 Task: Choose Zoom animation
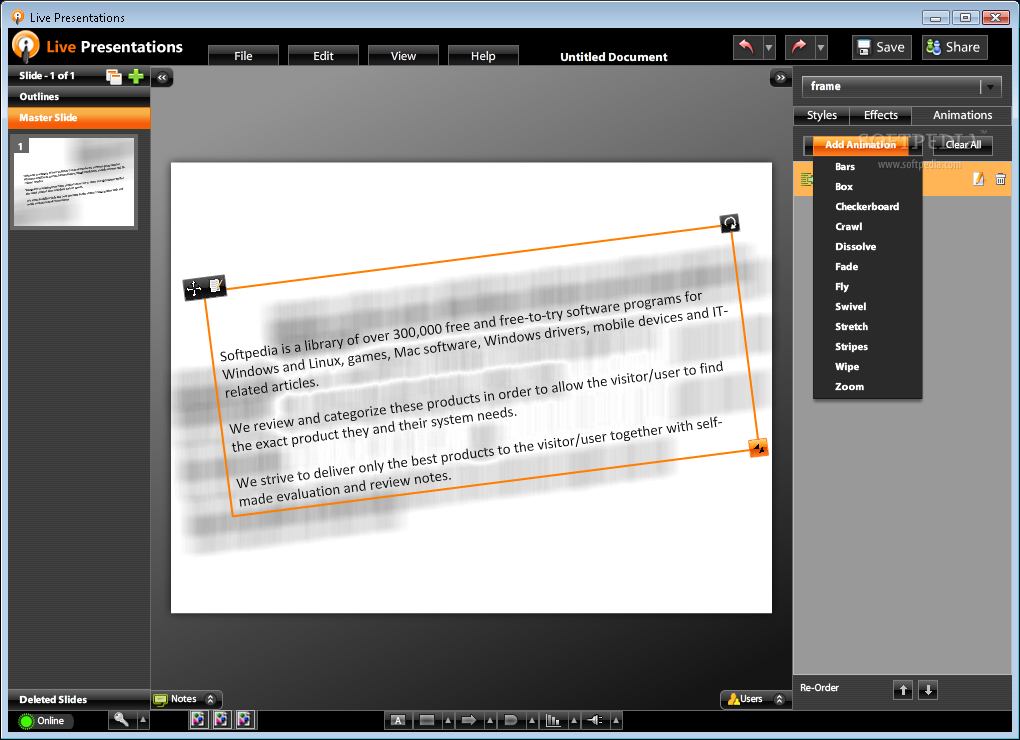coord(867,387)
